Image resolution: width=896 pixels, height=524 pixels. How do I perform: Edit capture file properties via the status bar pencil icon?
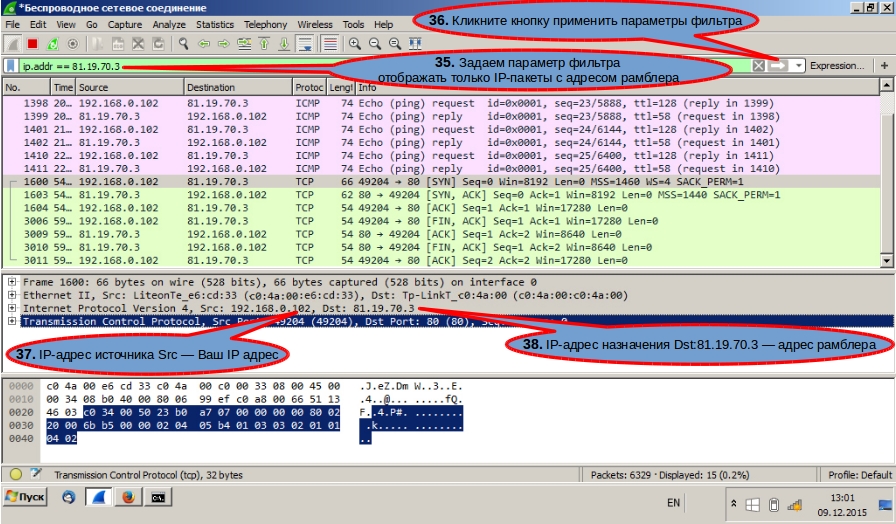pyautogui.click(x=35, y=473)
